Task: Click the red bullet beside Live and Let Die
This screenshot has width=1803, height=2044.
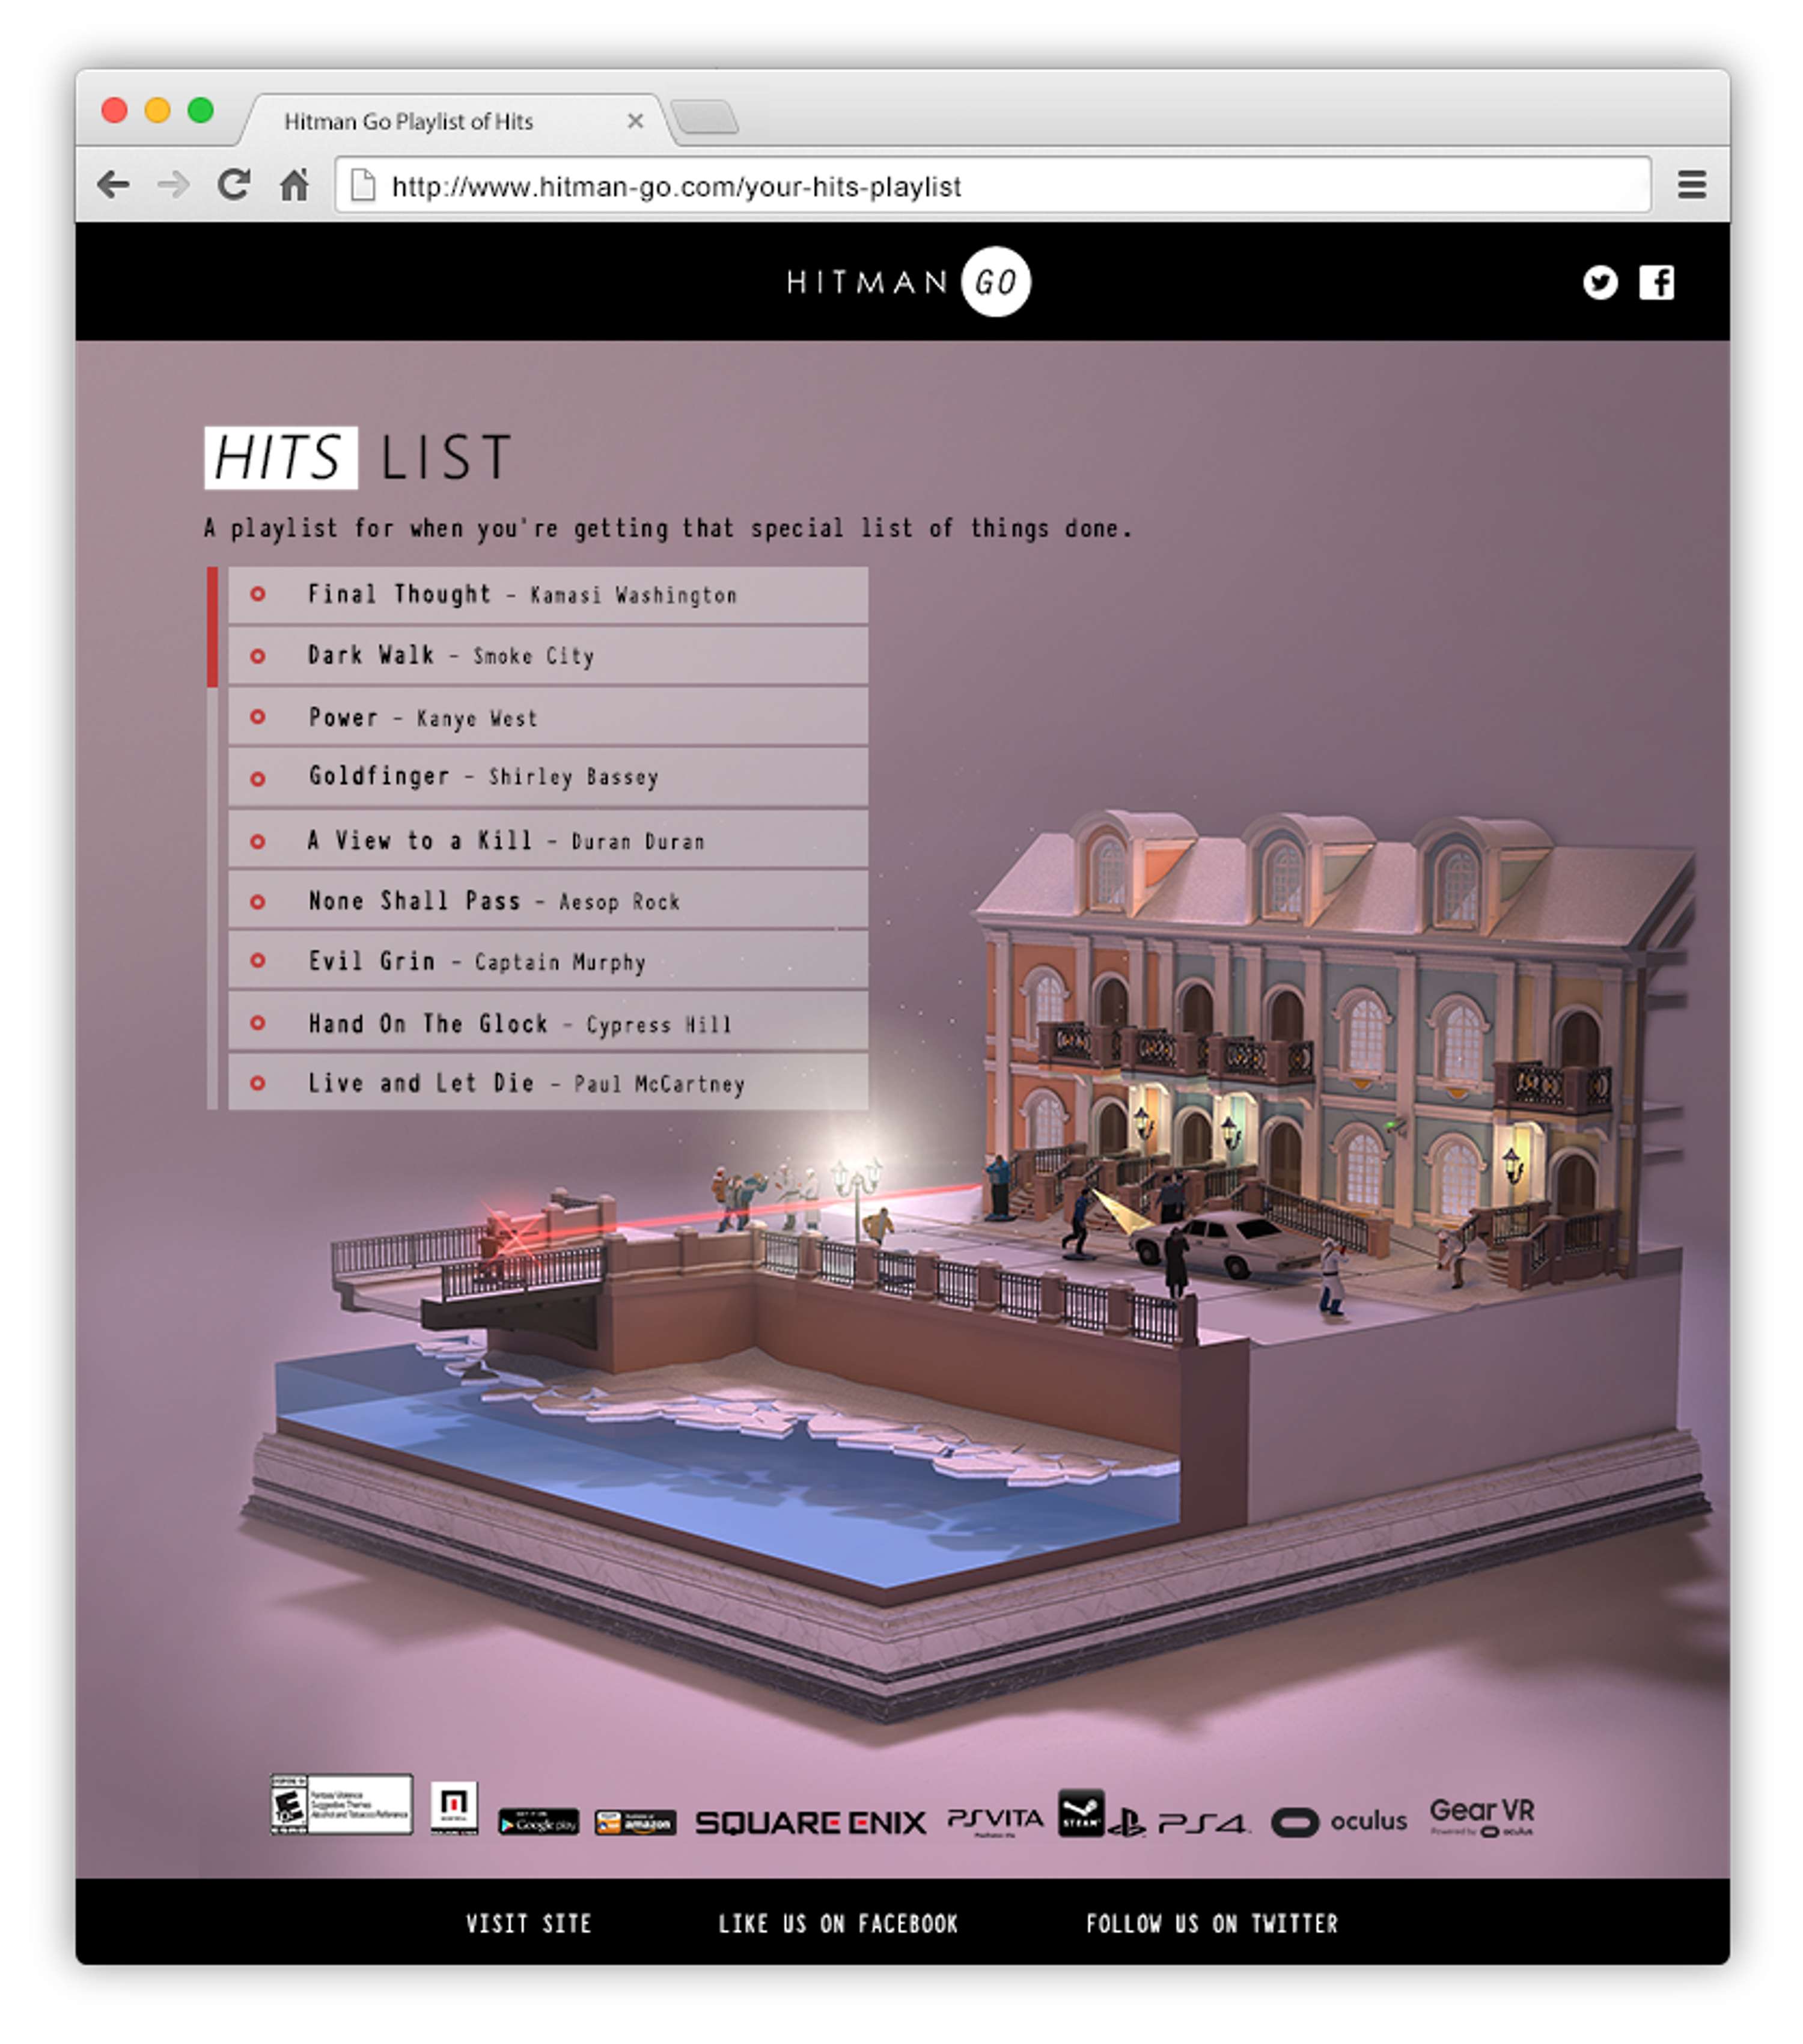Action: point(257,1083)
